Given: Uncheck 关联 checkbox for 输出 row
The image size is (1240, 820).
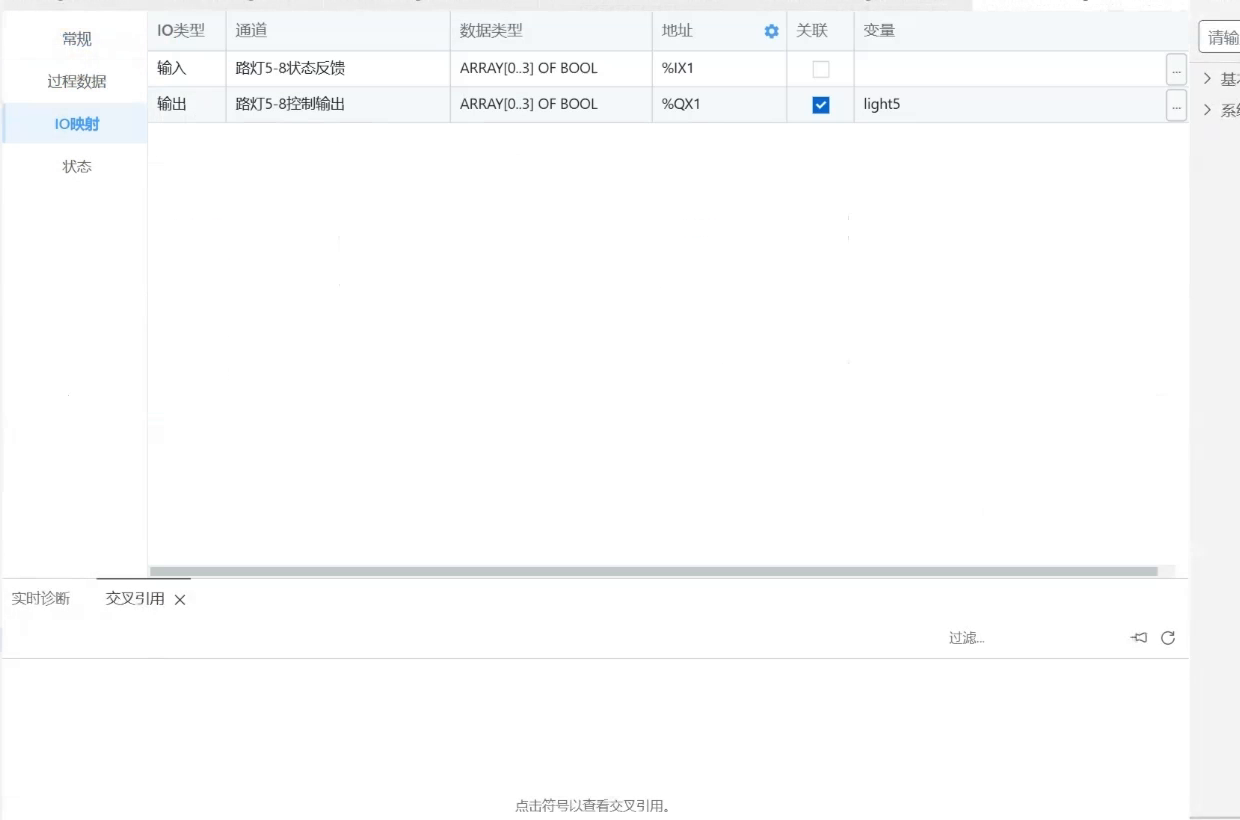Looking at the screenshot, I should [x=821, y=105].
